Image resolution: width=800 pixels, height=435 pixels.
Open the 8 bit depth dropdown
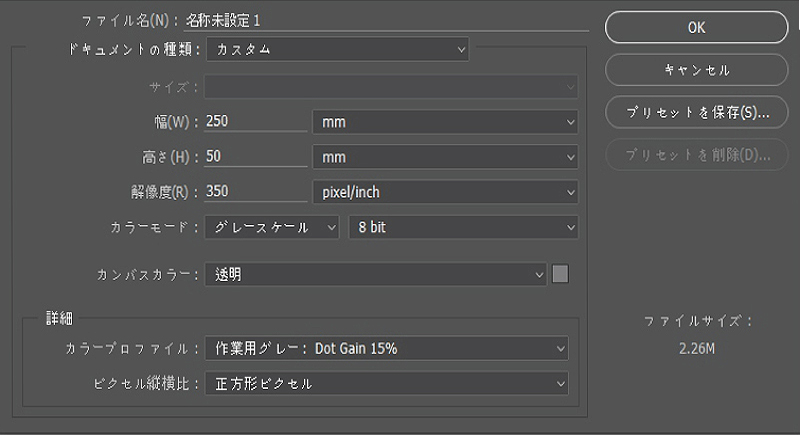click(463, 227)
